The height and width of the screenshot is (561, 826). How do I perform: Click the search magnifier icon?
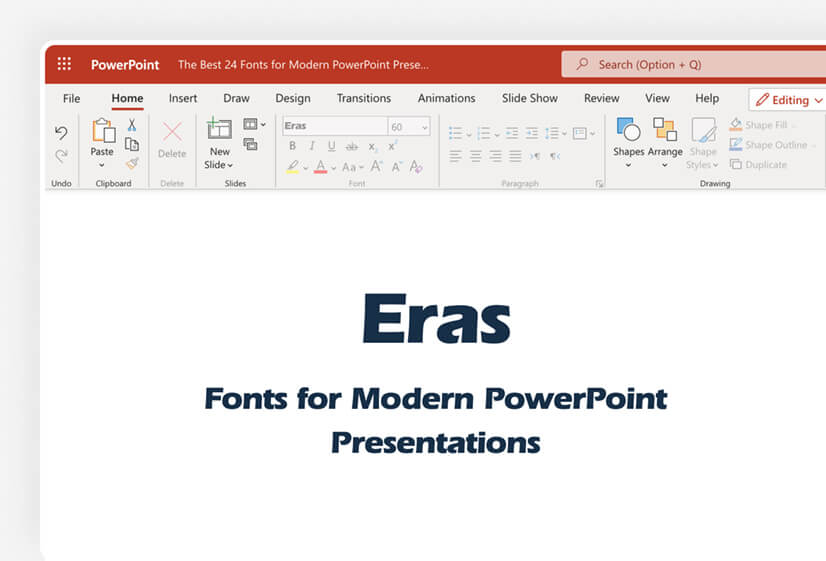pyautogui.click(x=582, y=64)
